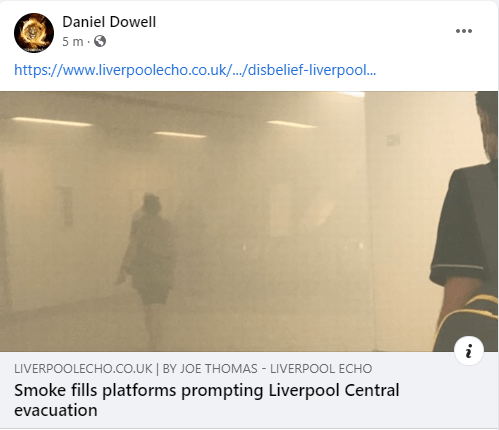Click the Daniel Dowell author name

pyautogui.click(x=109, y=22)
